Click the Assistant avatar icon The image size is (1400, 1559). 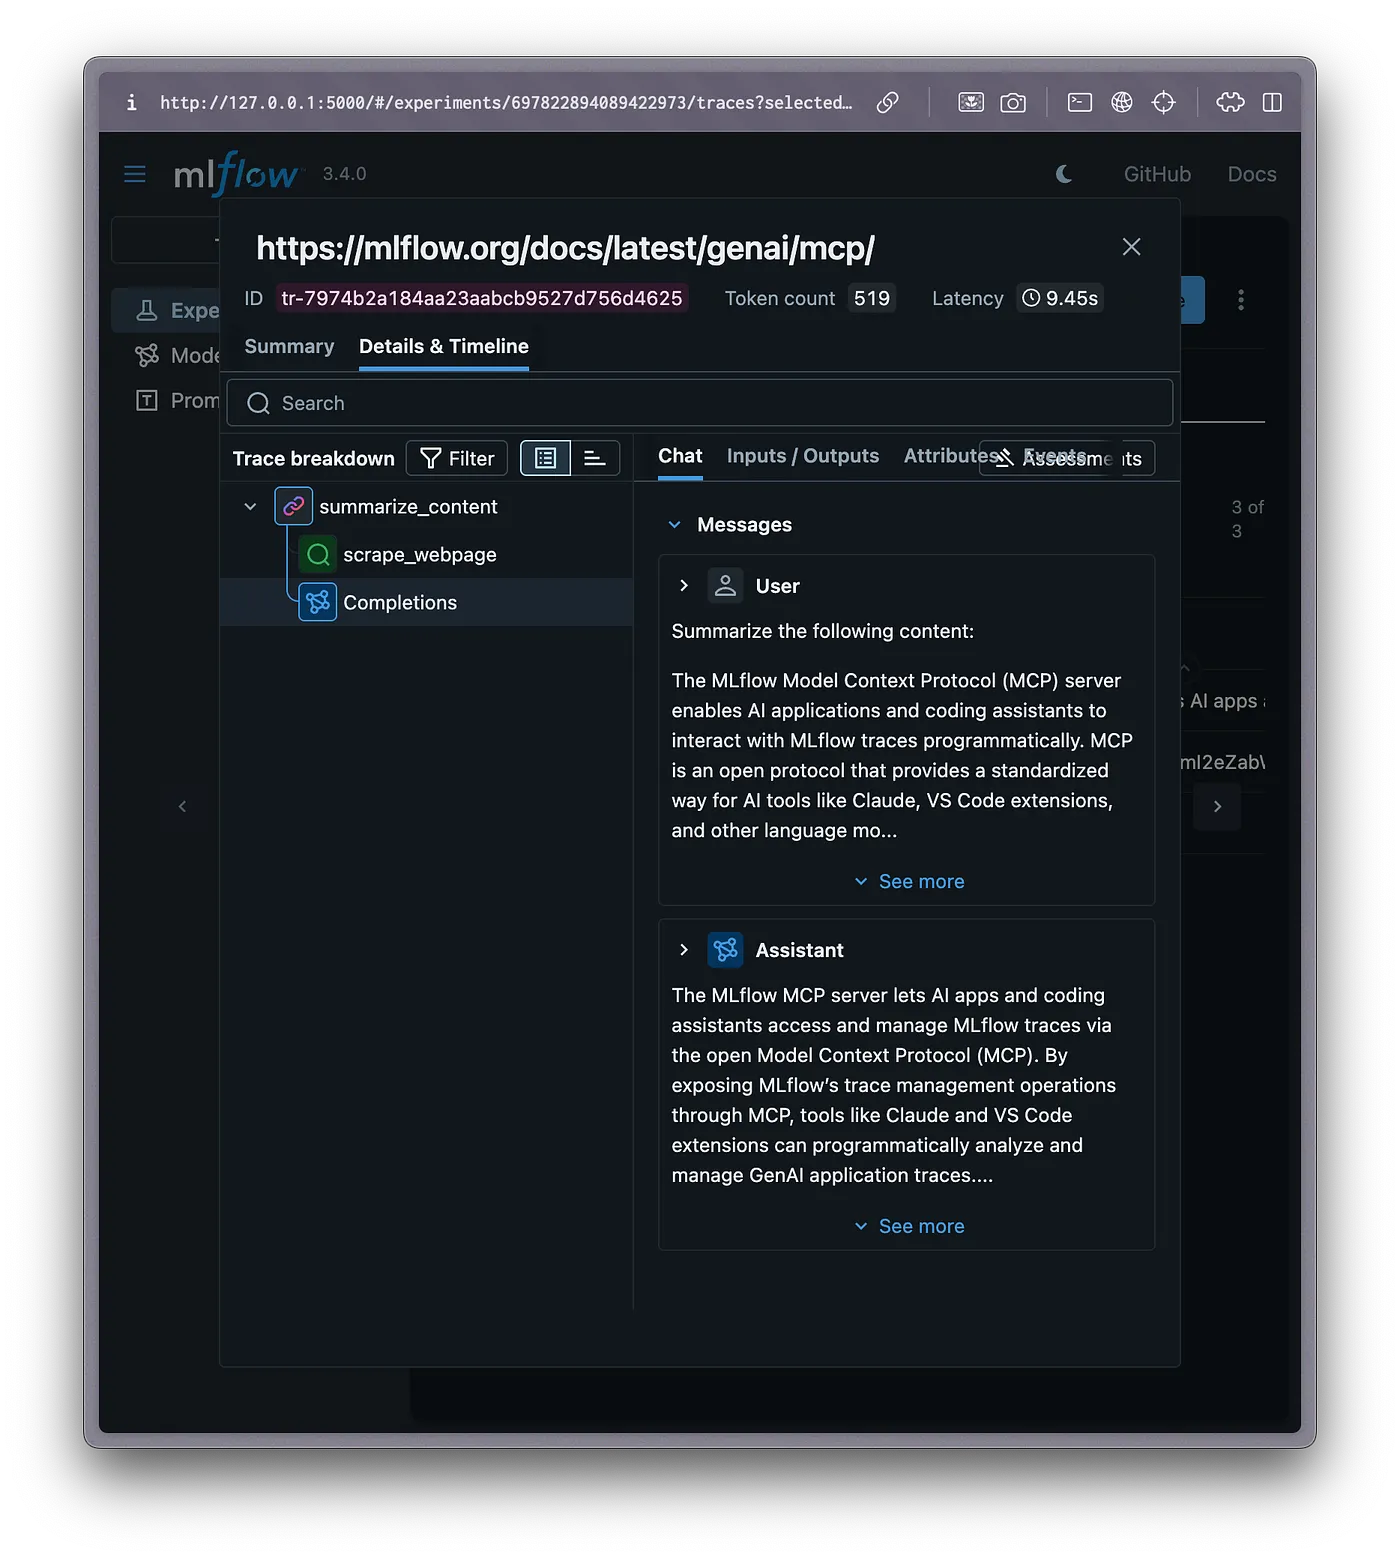pyautogui.click(x=726, y=950)
